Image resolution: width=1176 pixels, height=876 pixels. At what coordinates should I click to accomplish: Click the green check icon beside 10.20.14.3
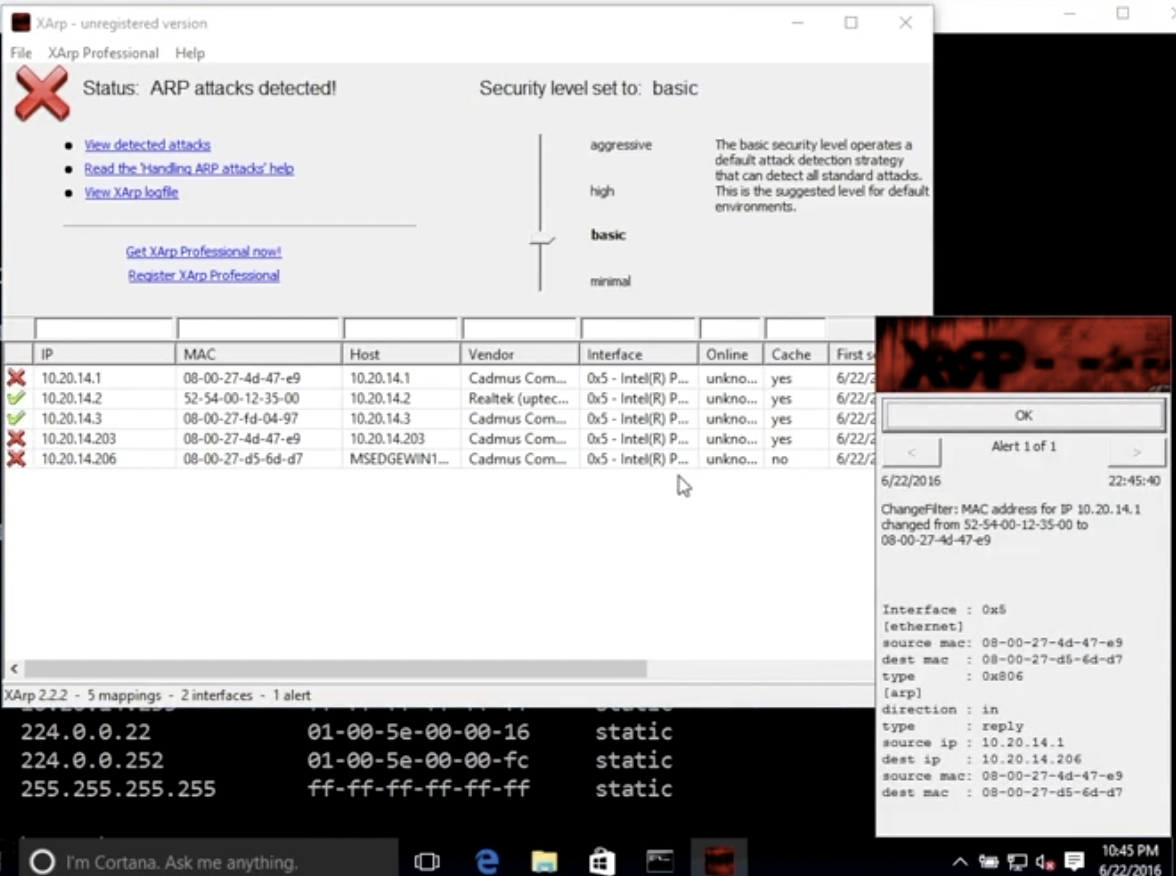click(16, 418)
